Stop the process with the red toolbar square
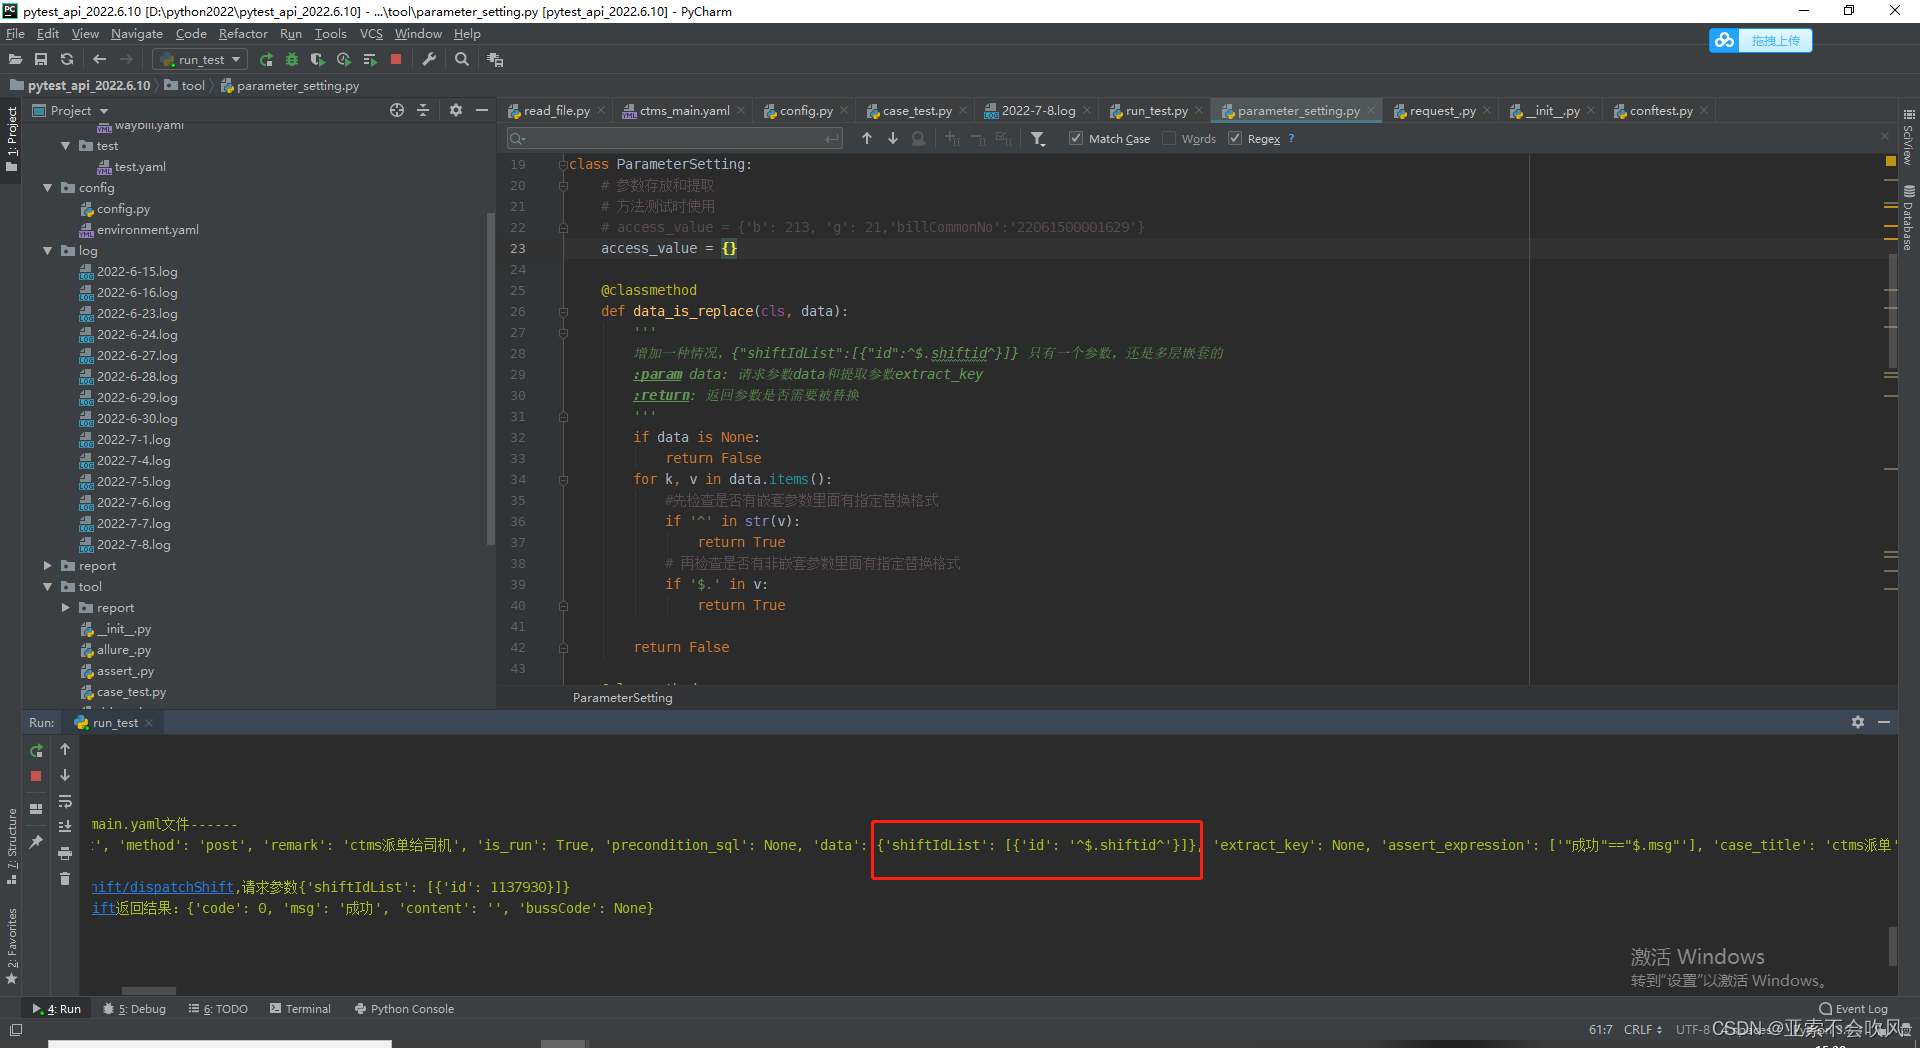 396,60
